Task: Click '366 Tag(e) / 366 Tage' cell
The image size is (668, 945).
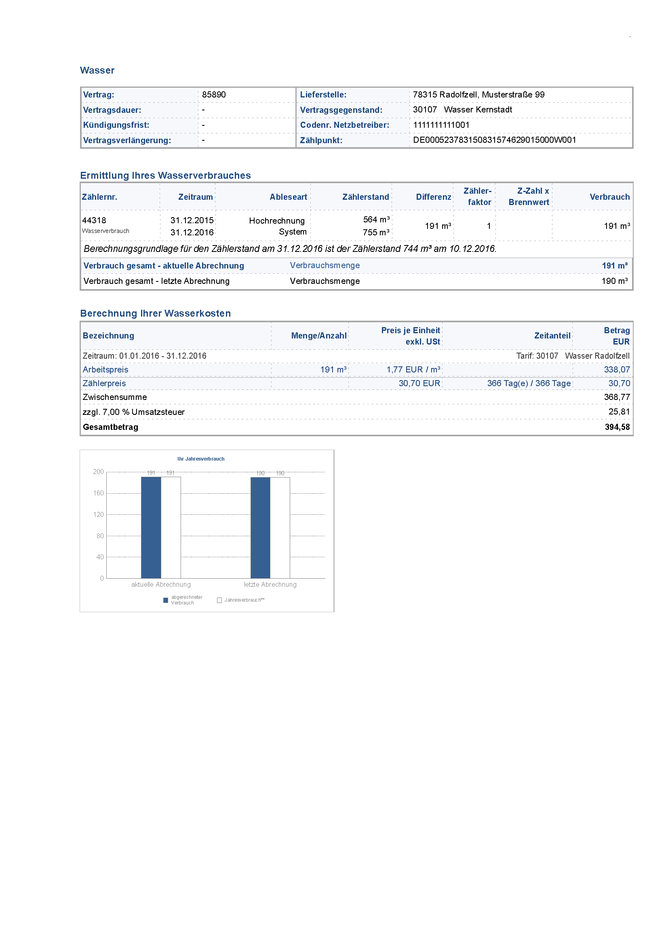Action: tap(529, 383)
